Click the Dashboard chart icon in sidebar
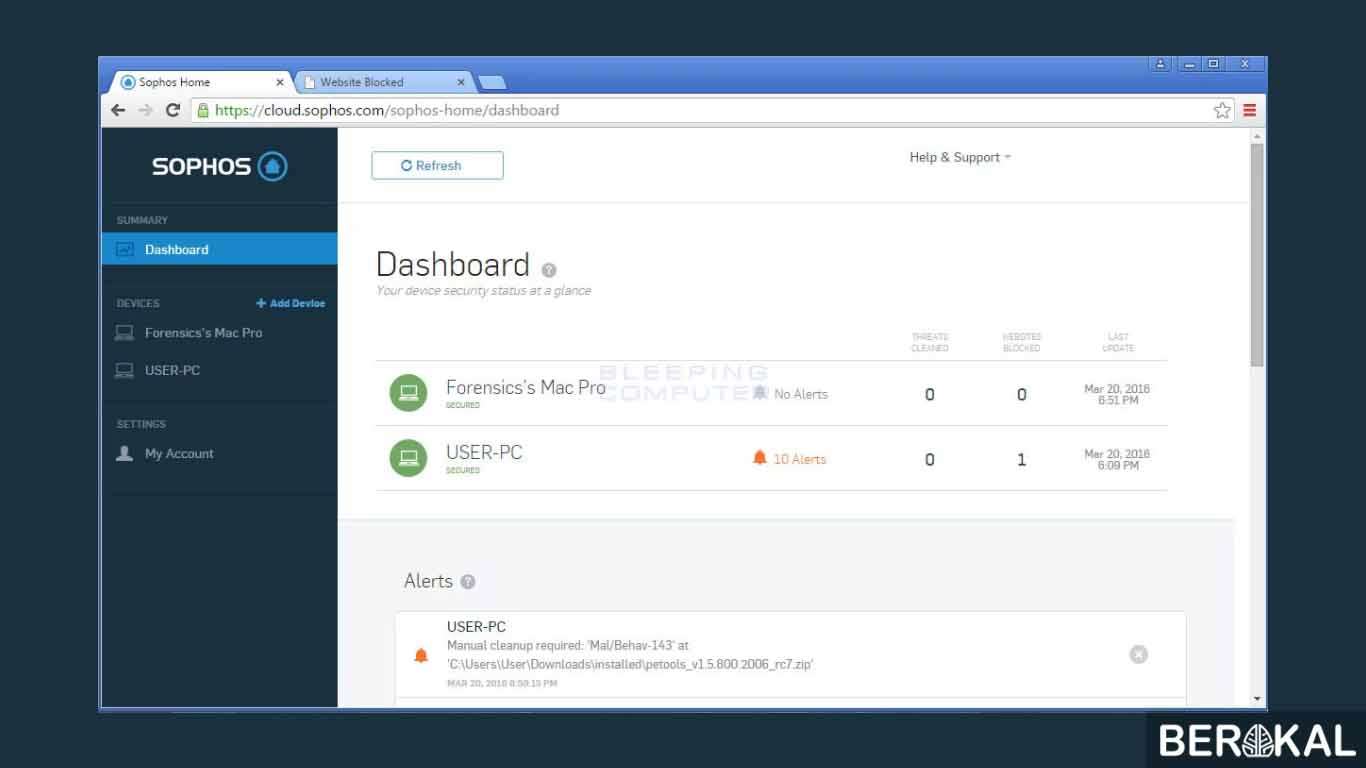This screenshot has width=1366, height=768. [125, 250]
